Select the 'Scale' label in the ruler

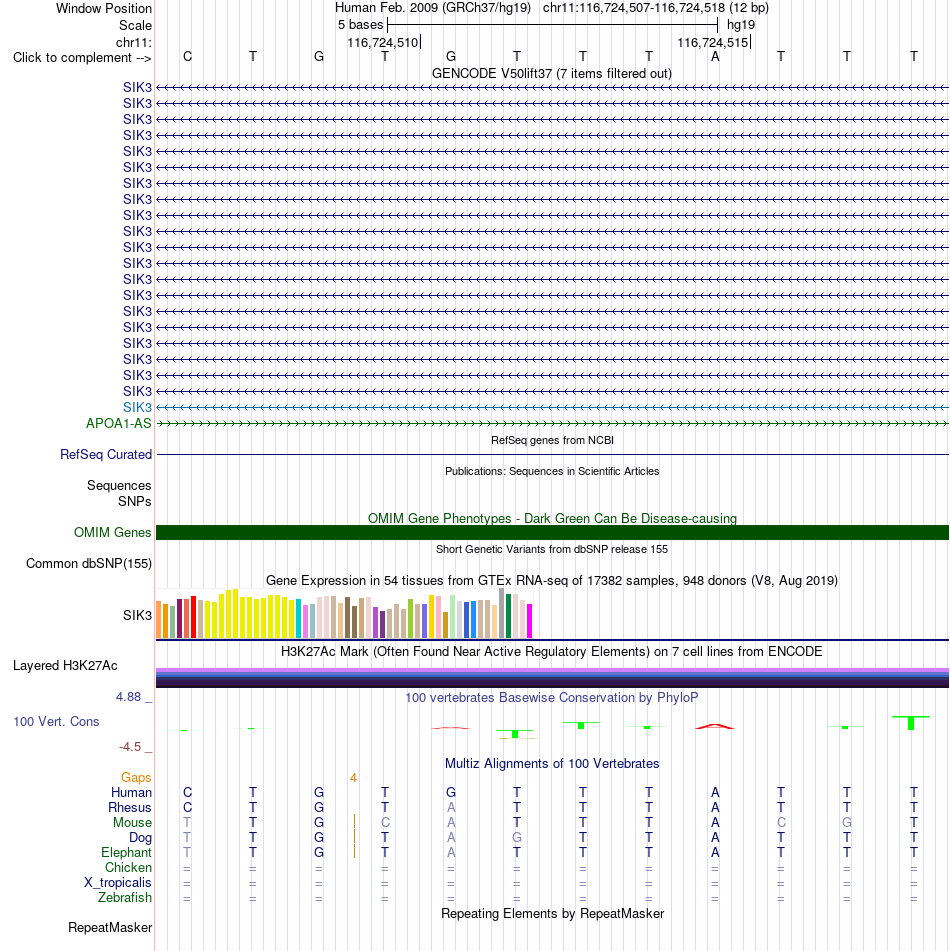pos(135,25)
